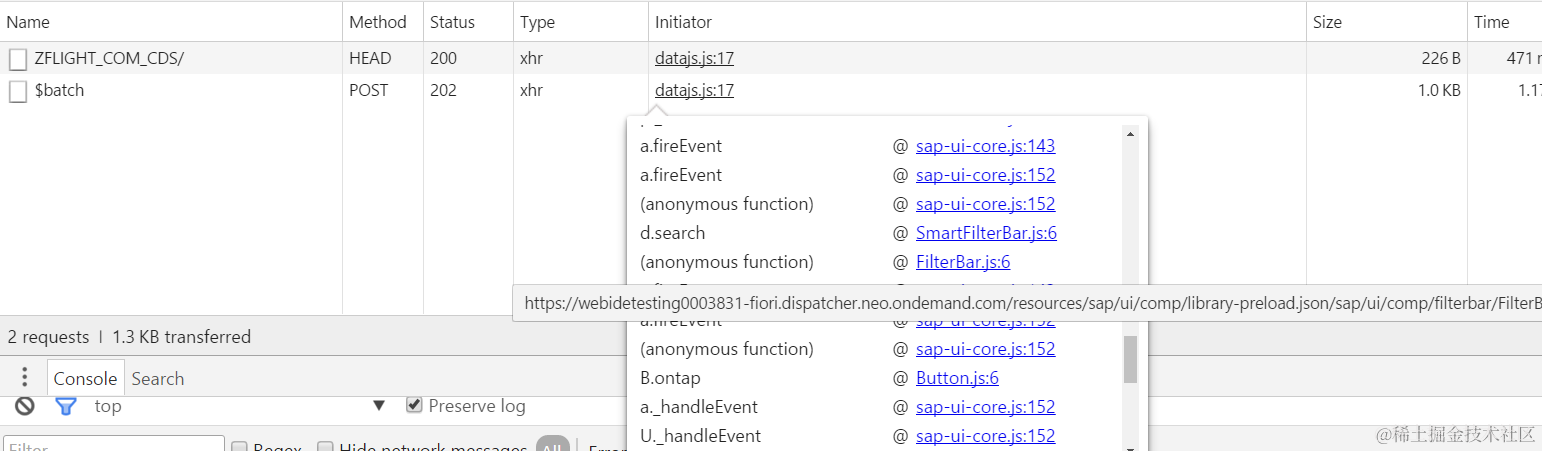Screen dimensions: 1542x451
Task: Open the SmartFilterBar.js:6 link
Action: [x=986, y=233]
